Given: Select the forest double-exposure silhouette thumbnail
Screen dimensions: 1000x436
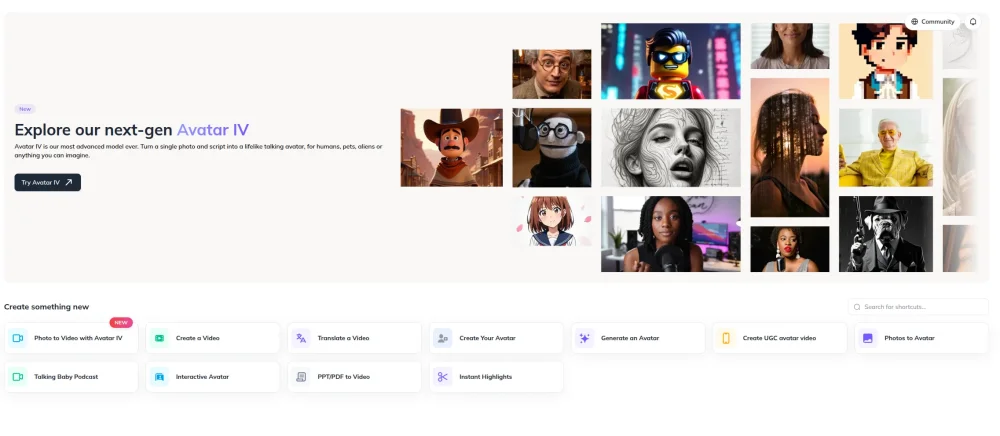Looking at the screenshot, I should click(790, 147).
